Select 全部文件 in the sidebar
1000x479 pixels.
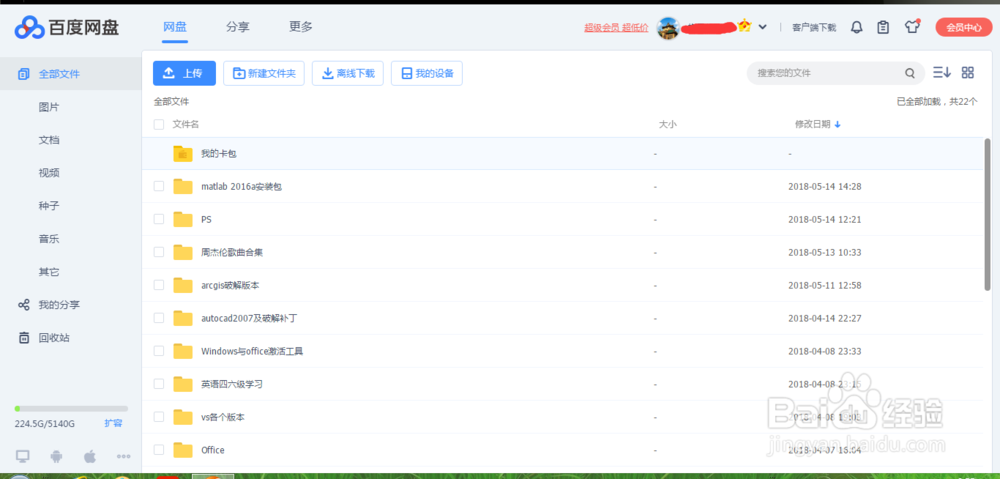click(x=71, y=74)
